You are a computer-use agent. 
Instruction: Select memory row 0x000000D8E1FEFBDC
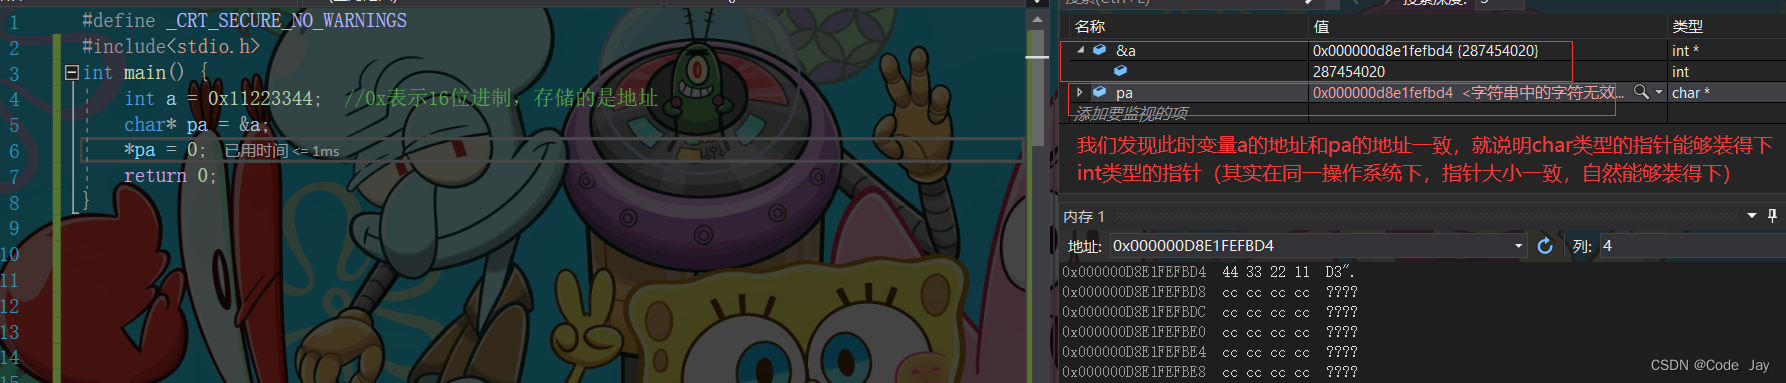1210,312
